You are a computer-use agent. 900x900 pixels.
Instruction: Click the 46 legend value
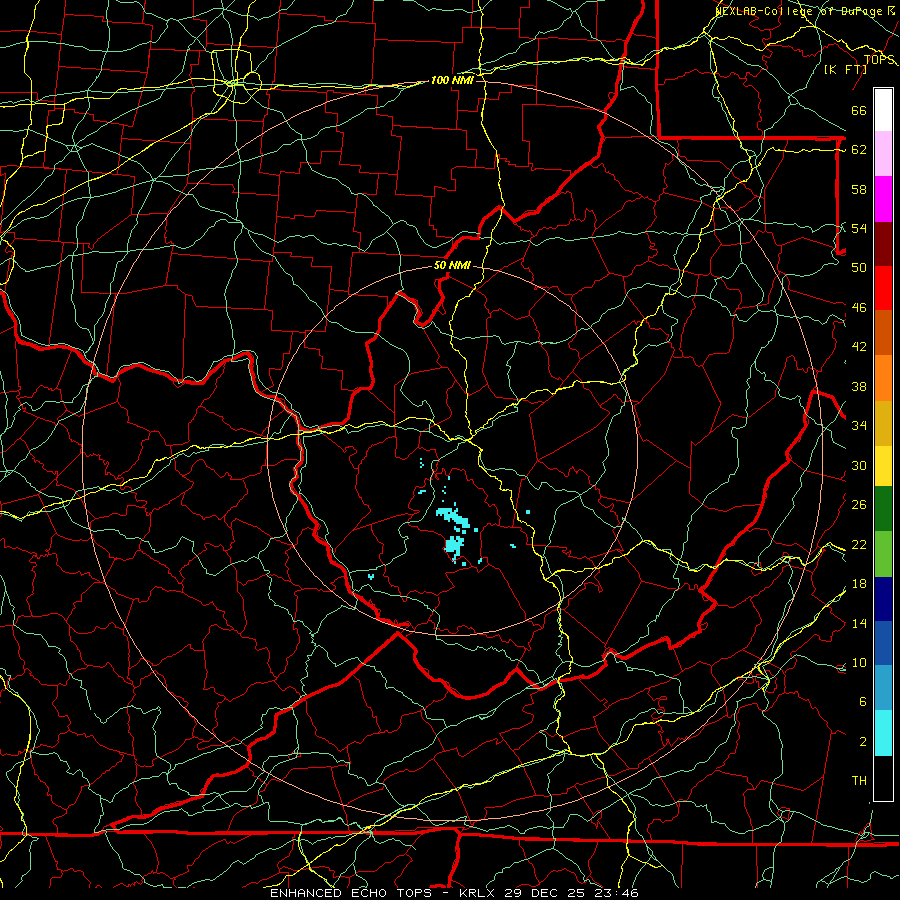859,308
